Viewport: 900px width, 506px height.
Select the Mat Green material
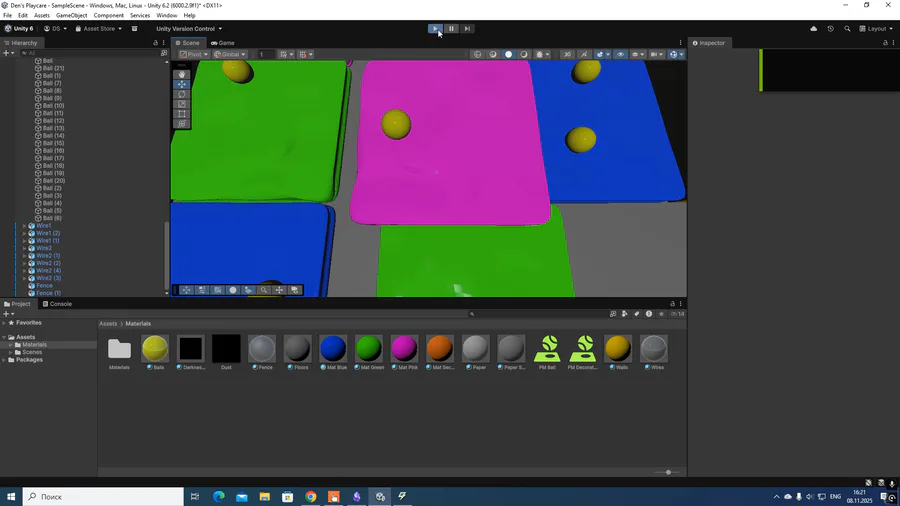pyautogui.click(x=368, y=353)
